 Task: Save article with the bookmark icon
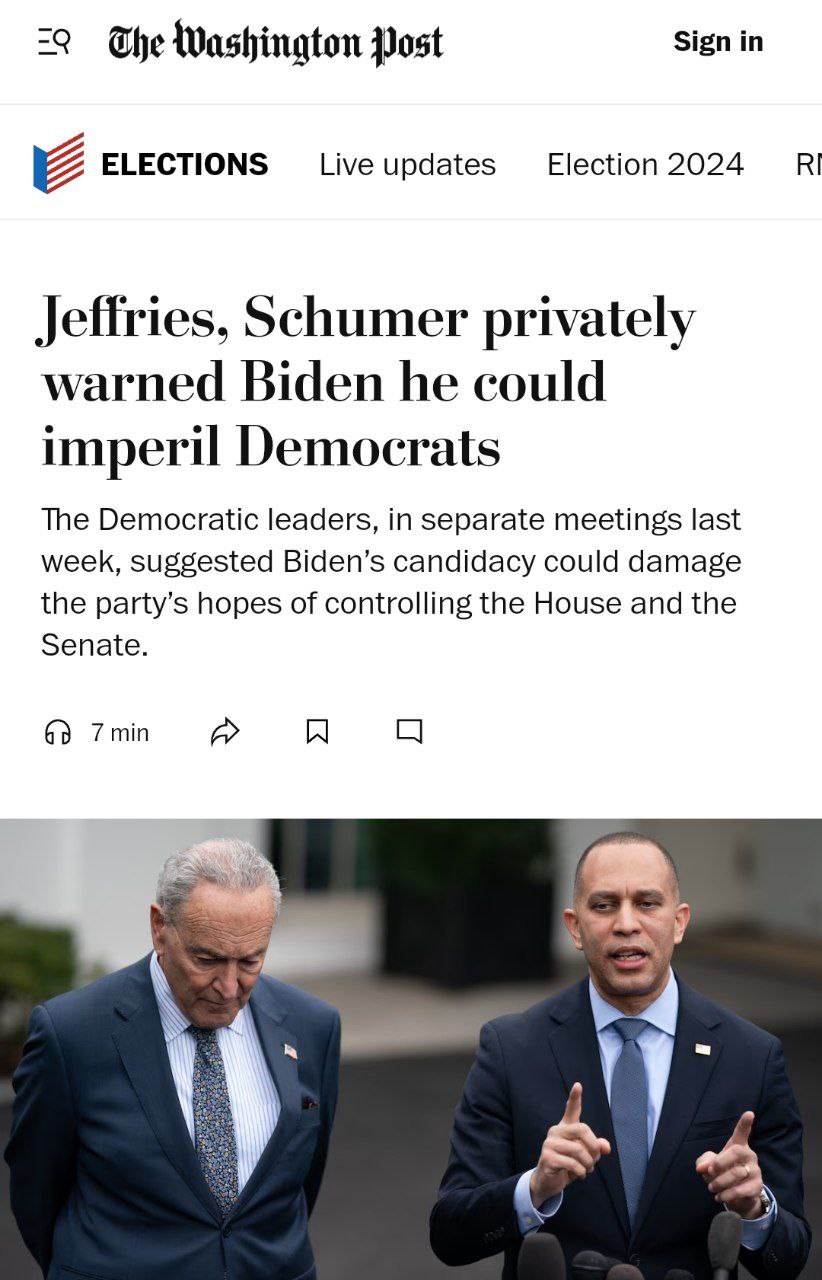click(317, 732)
